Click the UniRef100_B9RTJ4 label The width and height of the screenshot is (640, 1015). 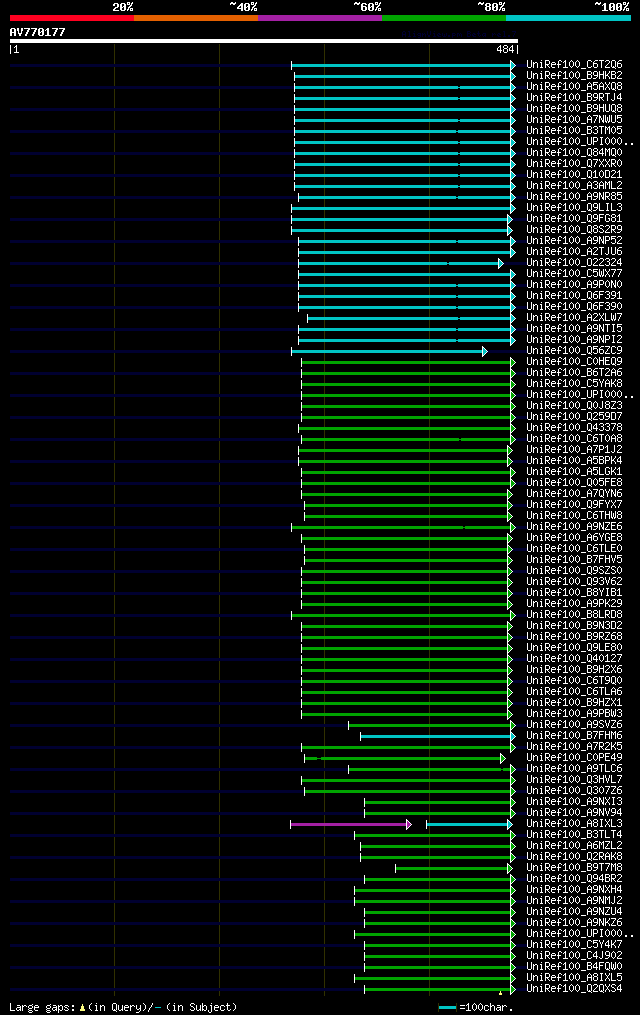(574, 98)
